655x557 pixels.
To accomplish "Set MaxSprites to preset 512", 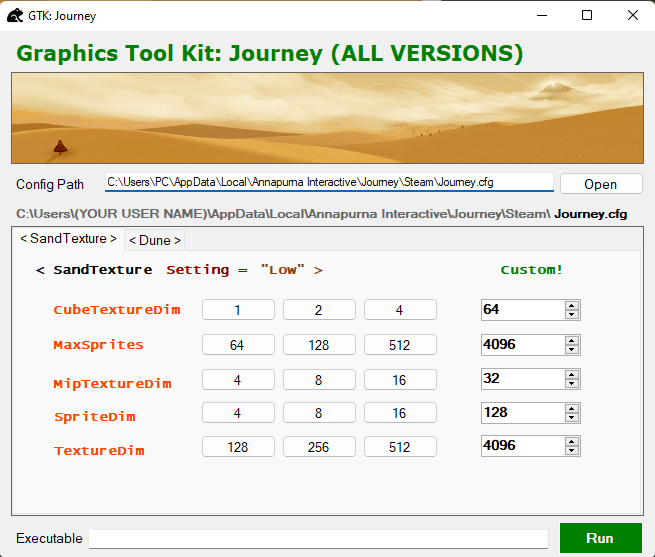I will 400,345.
